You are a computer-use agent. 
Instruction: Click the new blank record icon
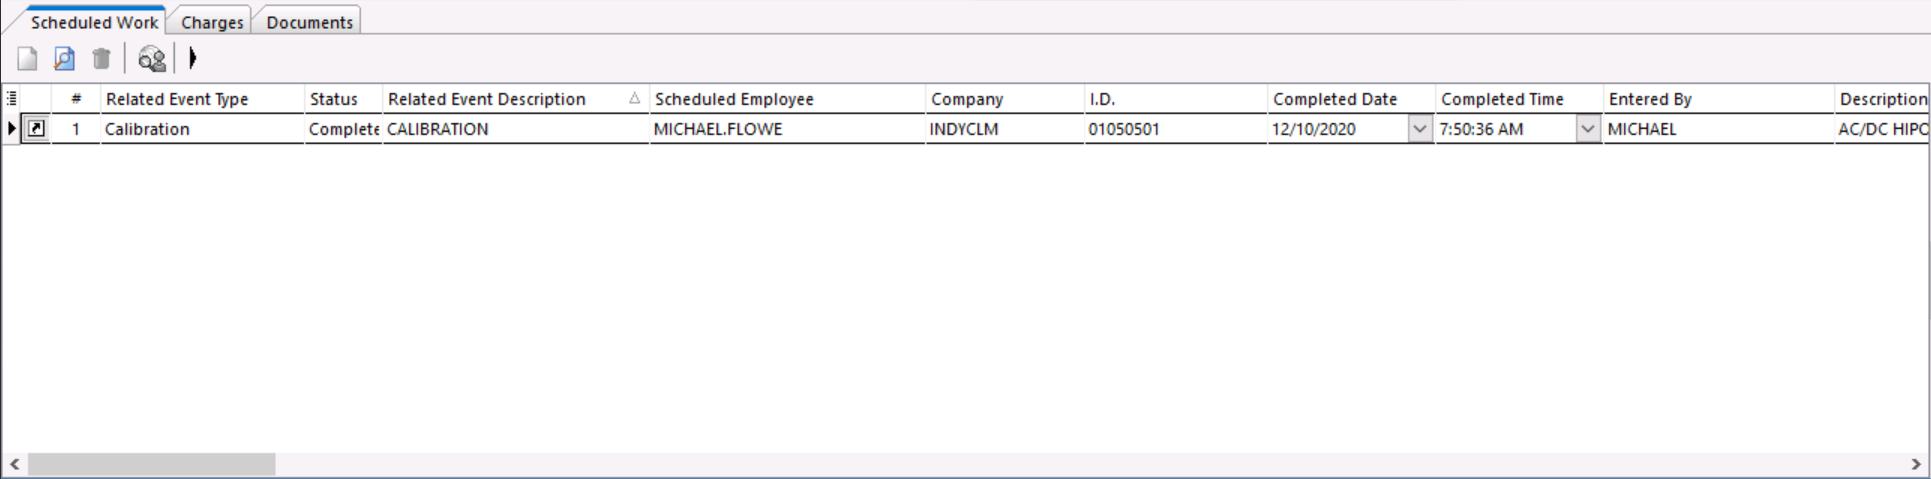(27, 59)
